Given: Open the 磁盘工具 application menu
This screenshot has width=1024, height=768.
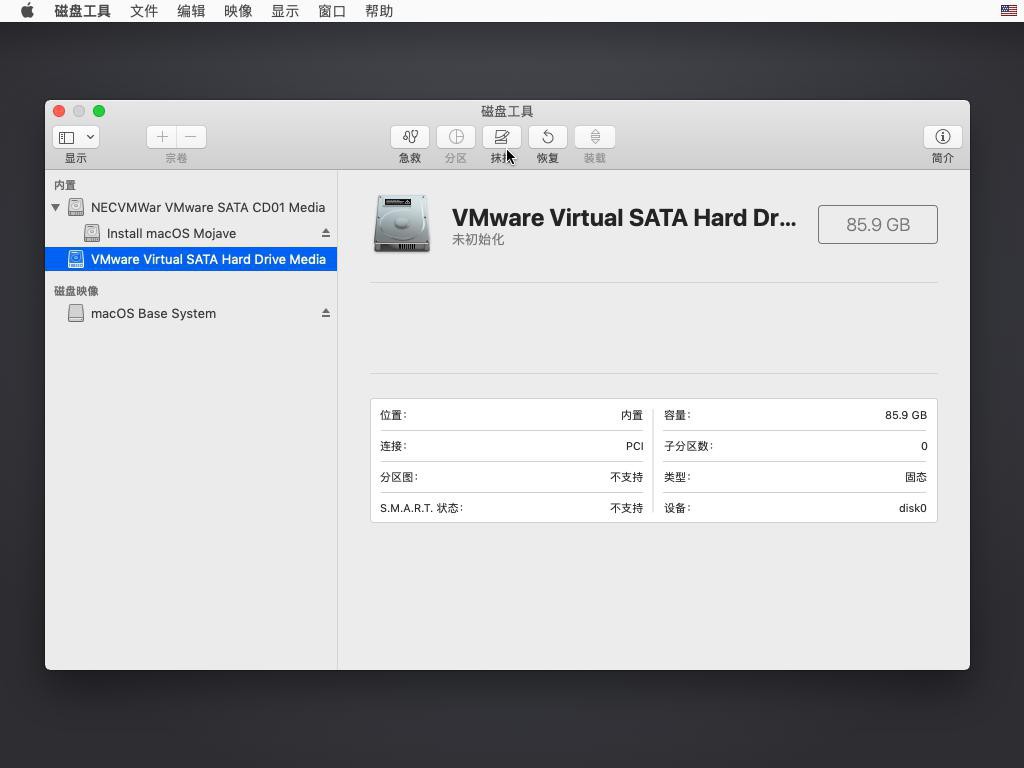Looking at the screenshot, I should [82, 11].
